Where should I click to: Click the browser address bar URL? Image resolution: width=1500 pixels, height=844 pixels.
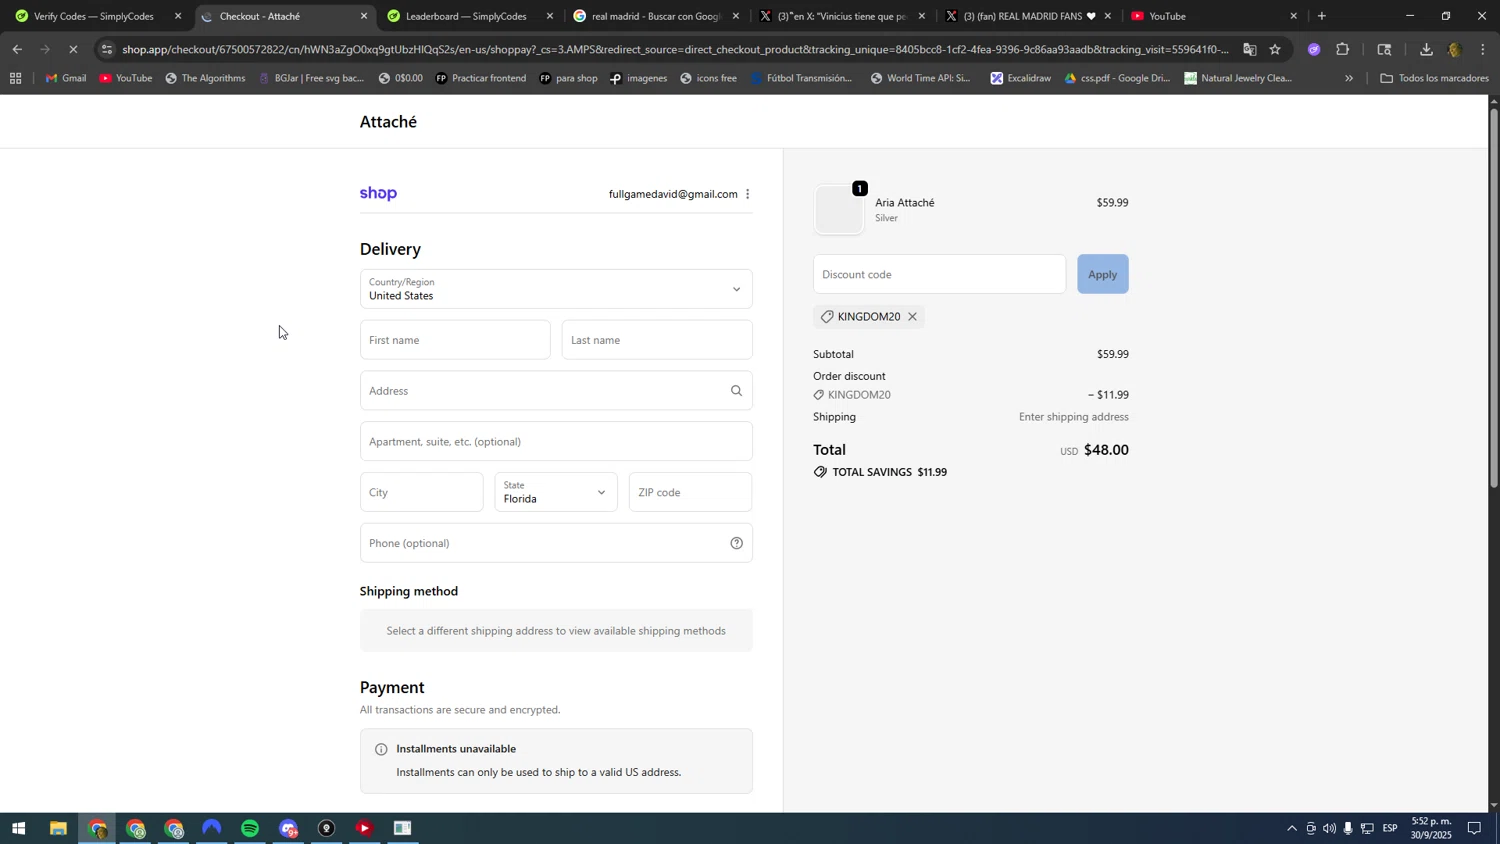pyautogui.click(x=675, y=50)
